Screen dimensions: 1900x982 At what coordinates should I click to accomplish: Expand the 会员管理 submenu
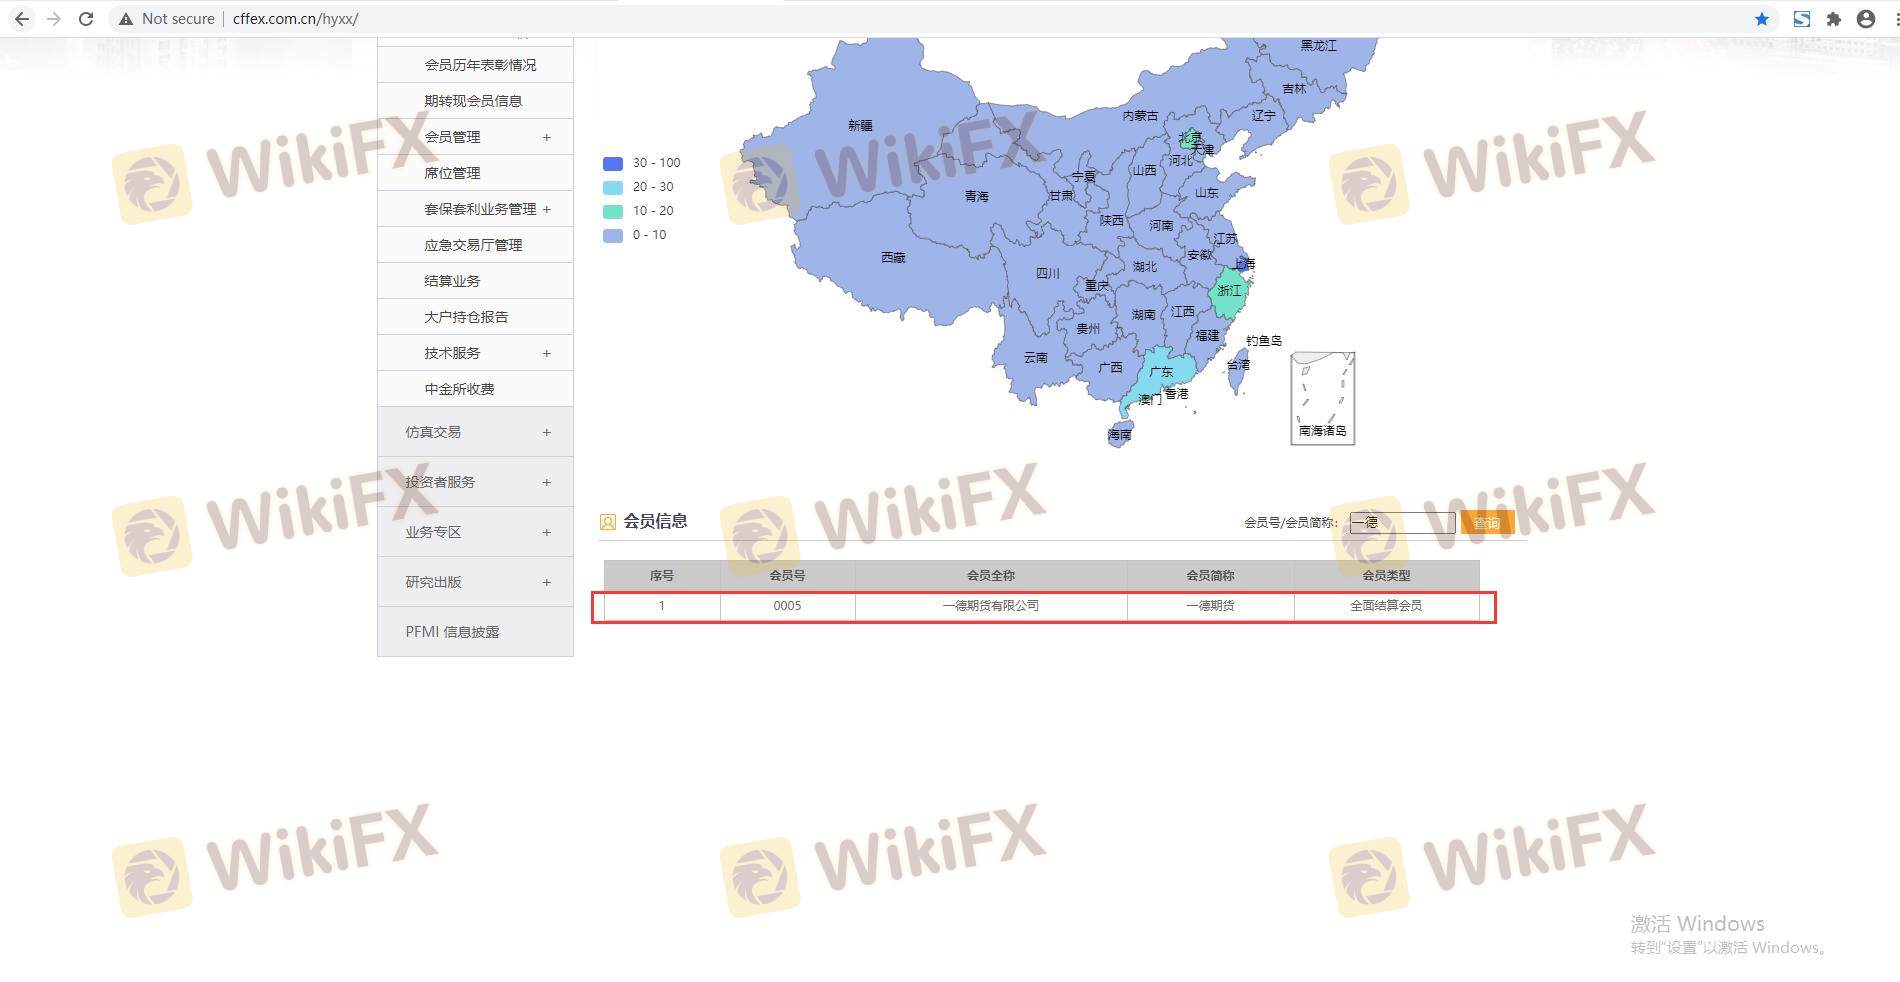pos(546,137)
